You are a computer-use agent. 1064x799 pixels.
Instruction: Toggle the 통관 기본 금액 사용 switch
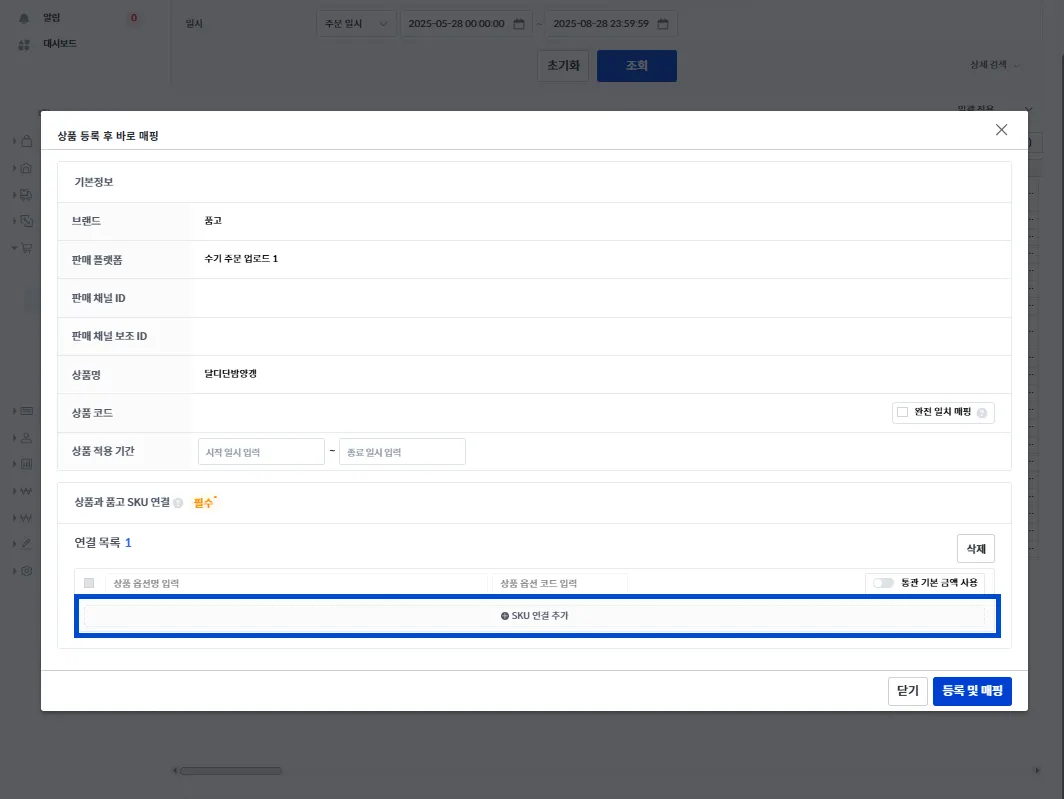coord(883,583)
